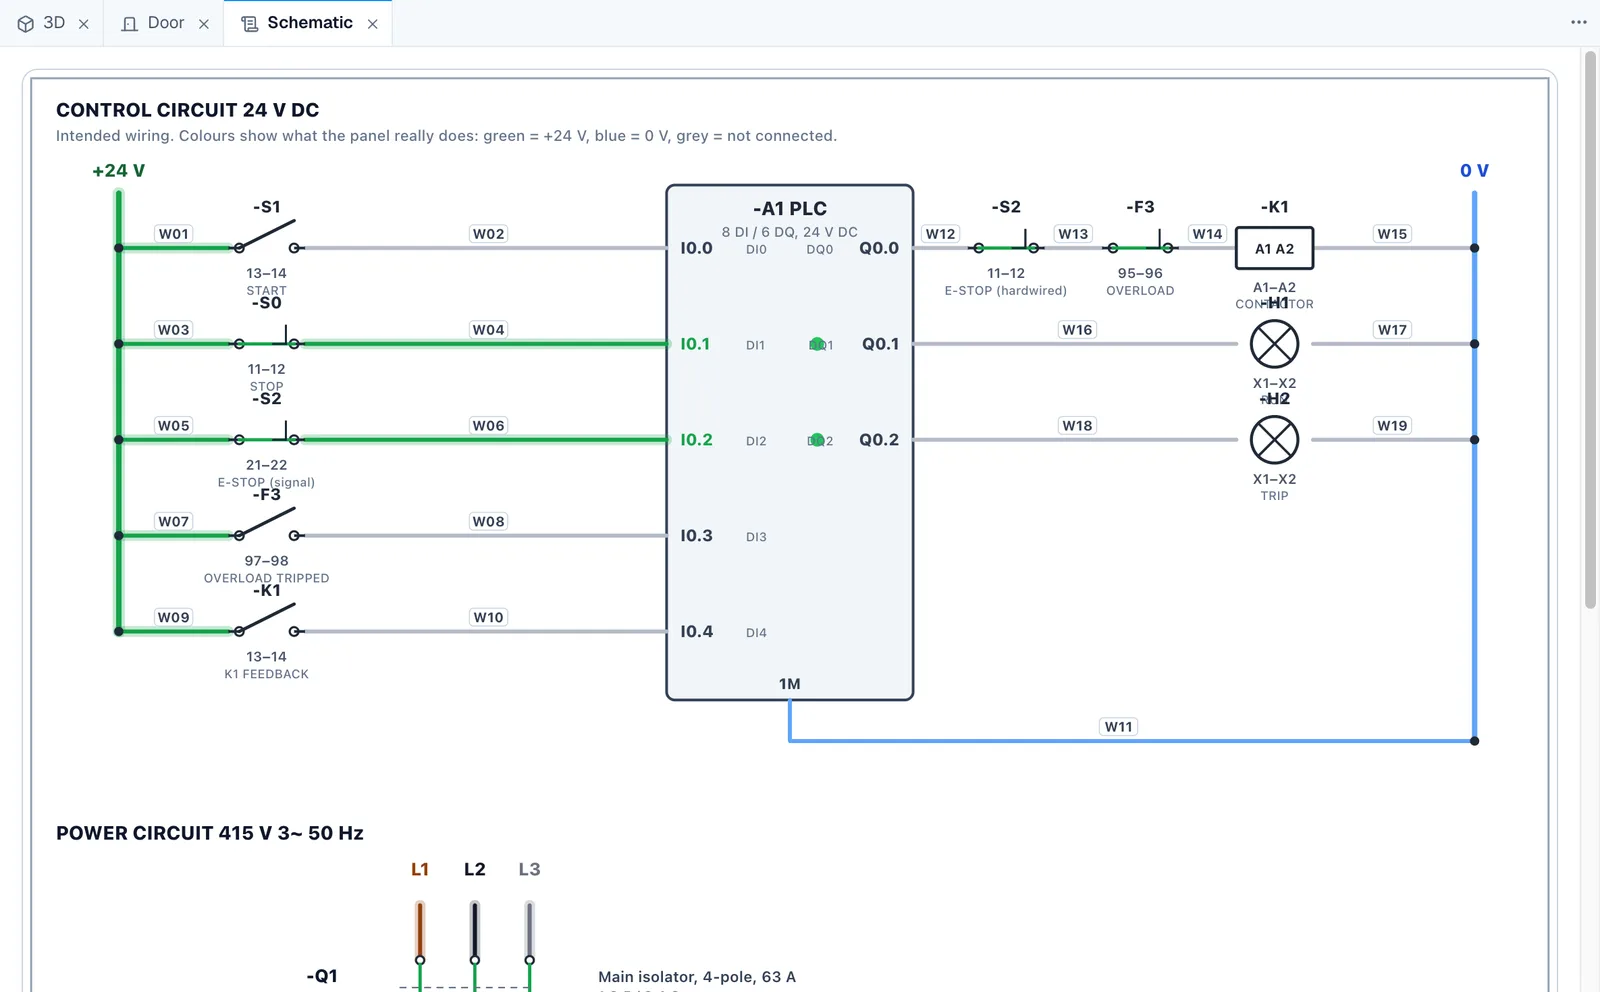
Task: Click the 3D cube icon on the tab
Action: (x=26, y=23)
